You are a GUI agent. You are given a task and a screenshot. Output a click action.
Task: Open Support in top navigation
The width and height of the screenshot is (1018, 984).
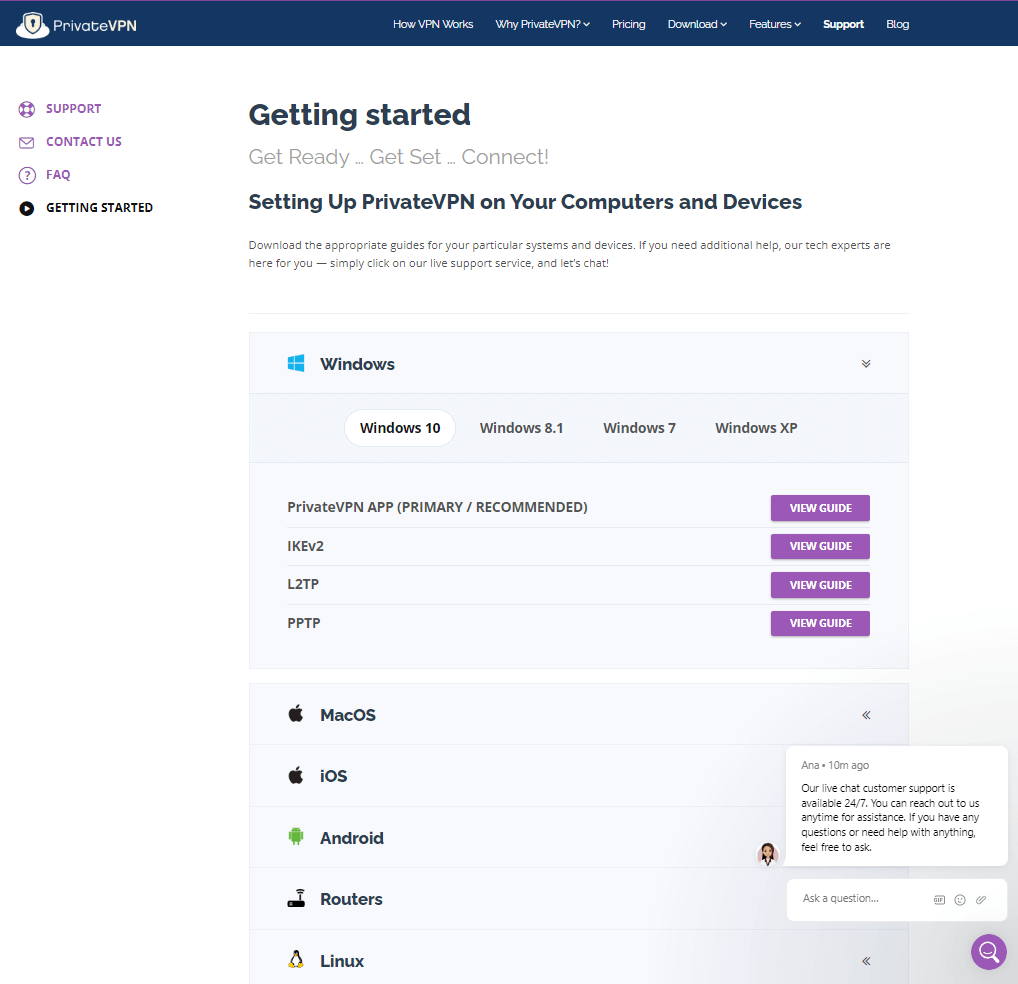coord(843,24)
